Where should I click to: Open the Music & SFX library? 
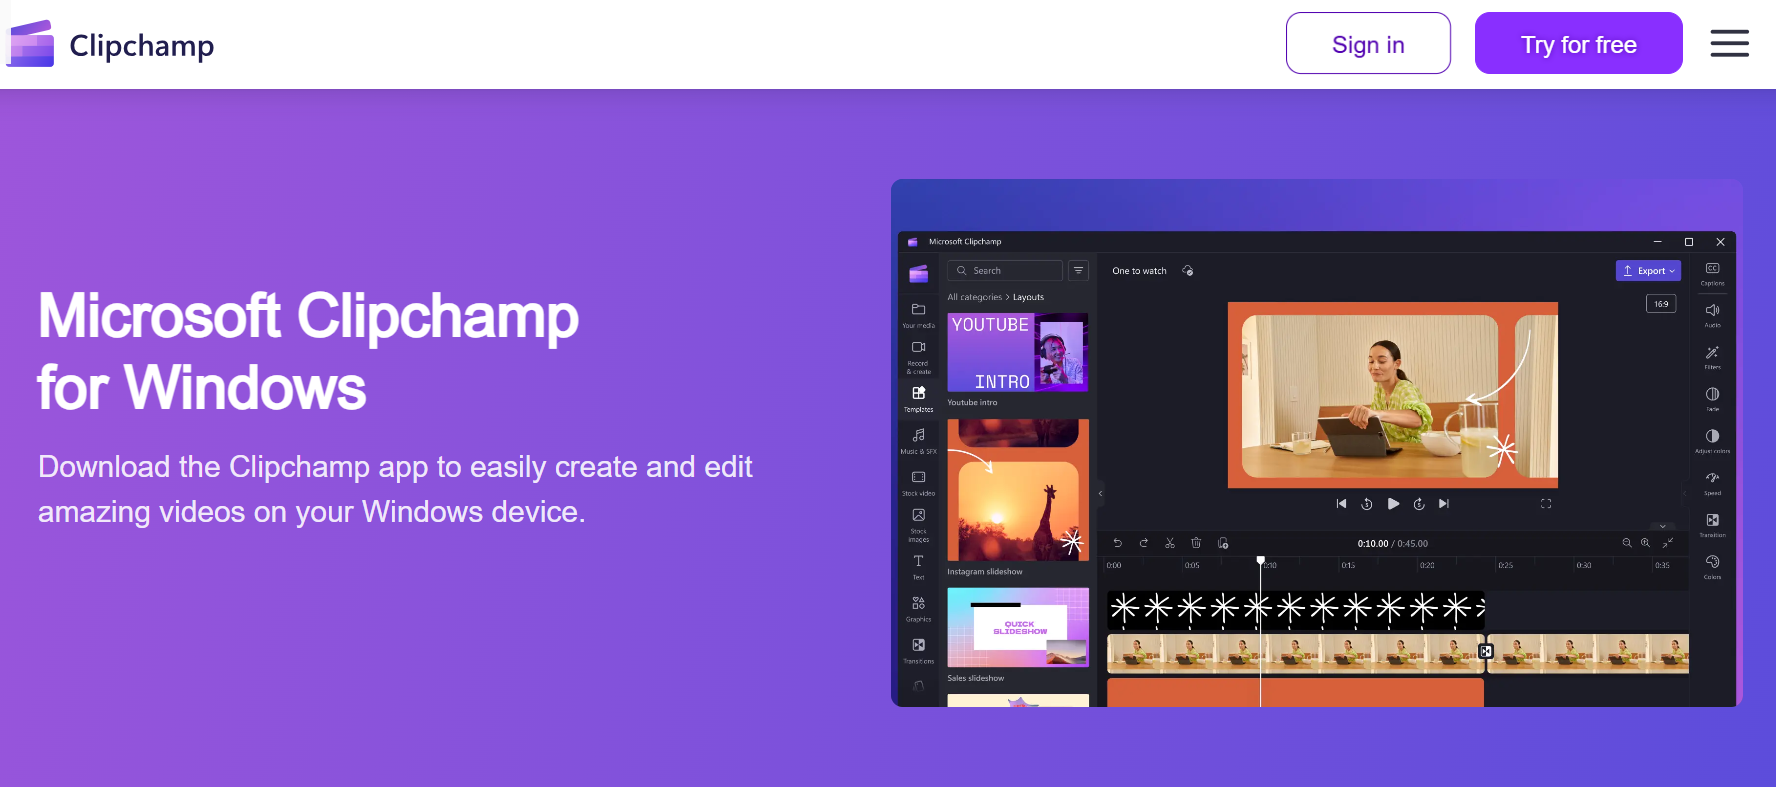(x=918, y=439)
